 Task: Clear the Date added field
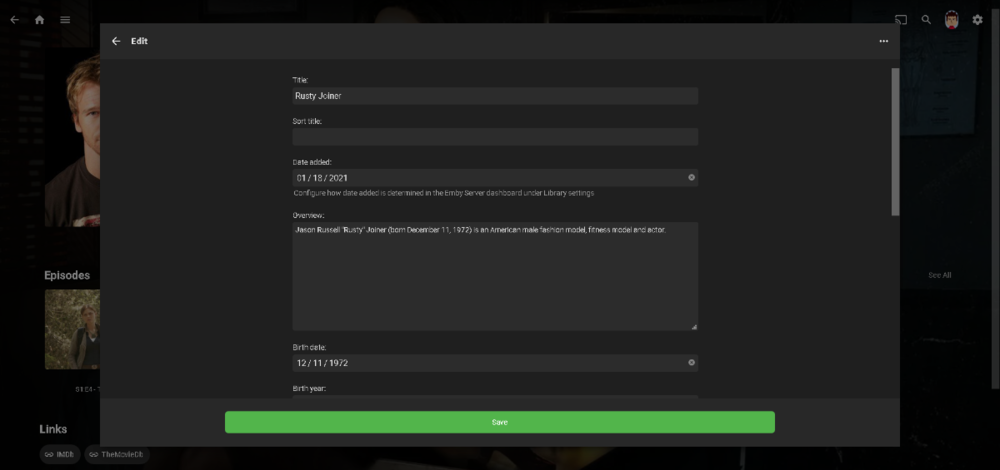[691, 177]
